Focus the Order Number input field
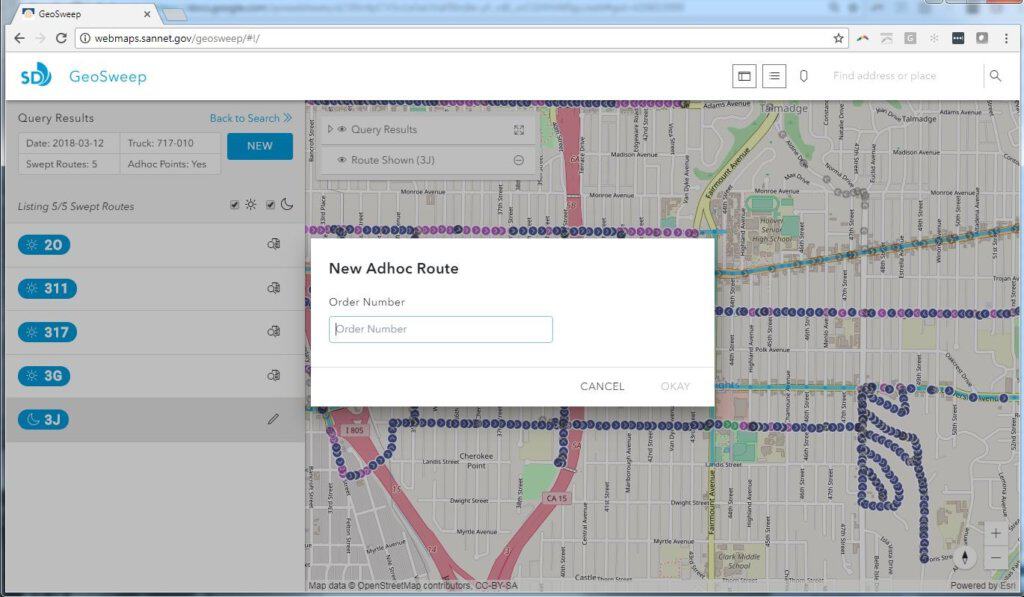The width and height of the screenshot is (1024, 597). click(440, 329)
